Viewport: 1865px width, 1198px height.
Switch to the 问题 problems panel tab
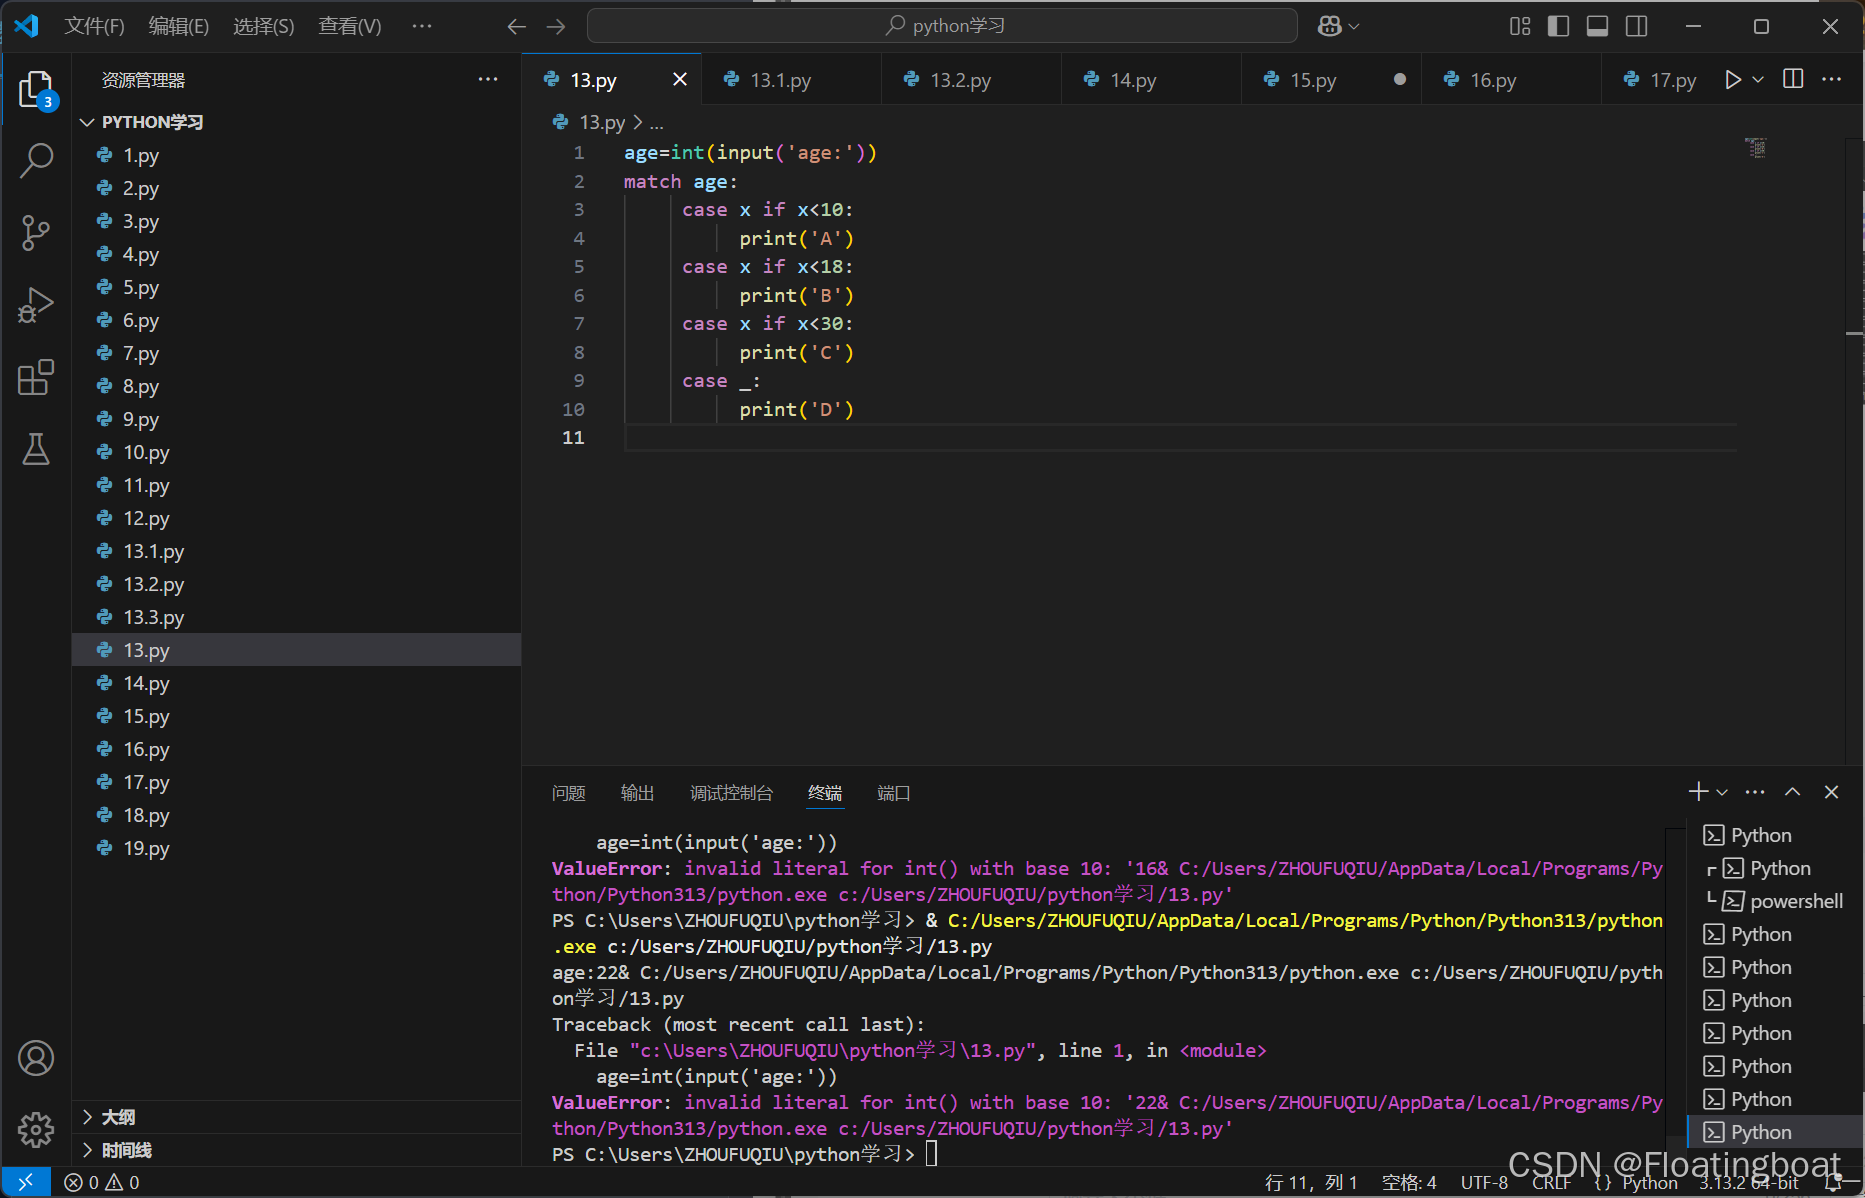[x=568, y=793]
